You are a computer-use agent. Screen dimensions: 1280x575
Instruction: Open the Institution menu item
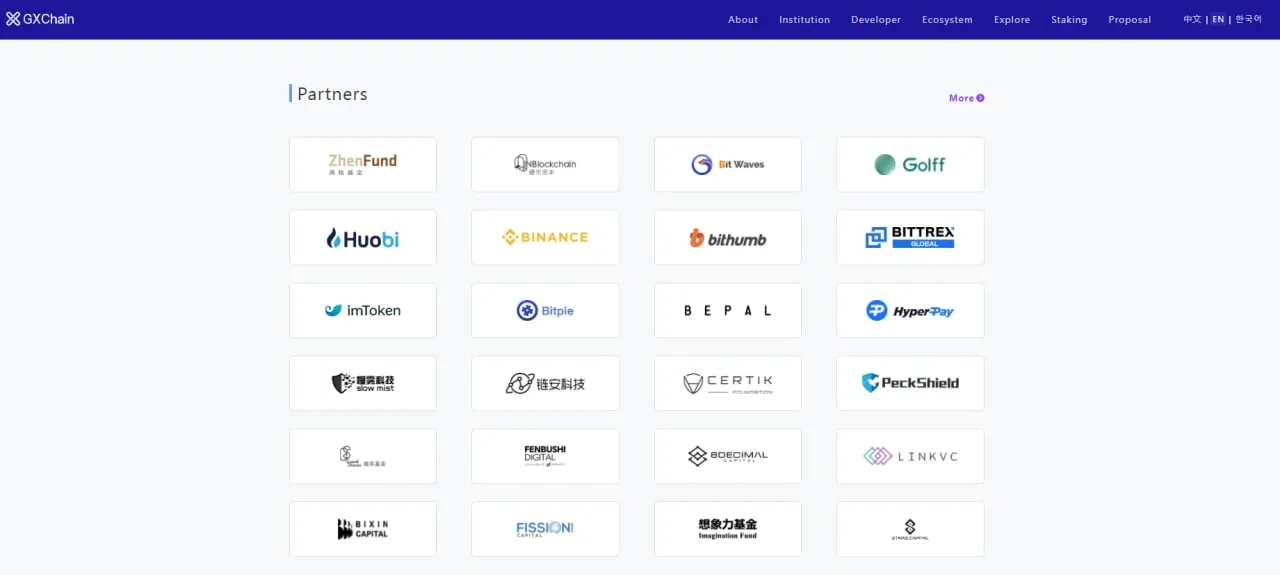[x=804, y=20]
